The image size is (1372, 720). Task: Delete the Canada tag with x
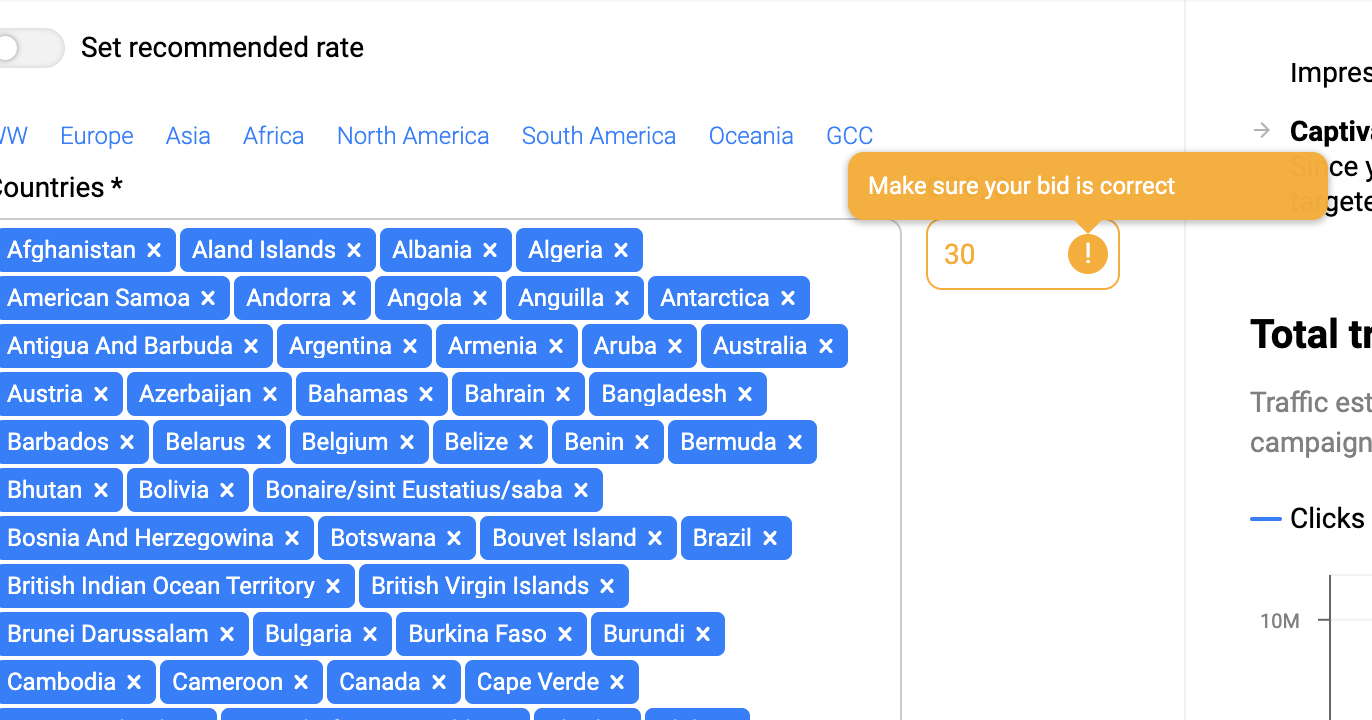click(439, 682)
